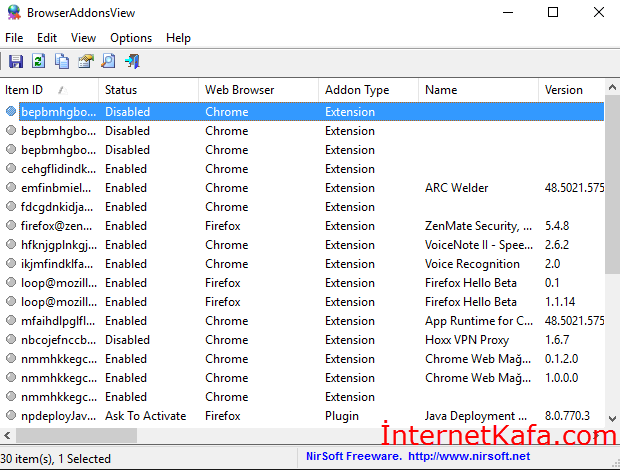Click the highlighted bepbmhgbo selected row ID

[59, 112]
